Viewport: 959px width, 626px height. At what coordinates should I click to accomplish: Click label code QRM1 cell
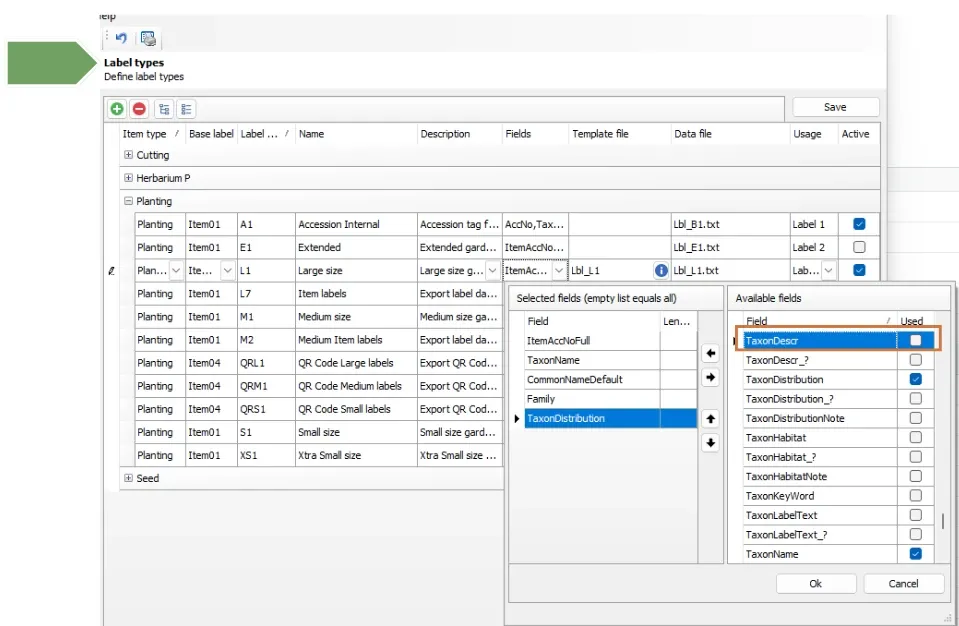266,386
